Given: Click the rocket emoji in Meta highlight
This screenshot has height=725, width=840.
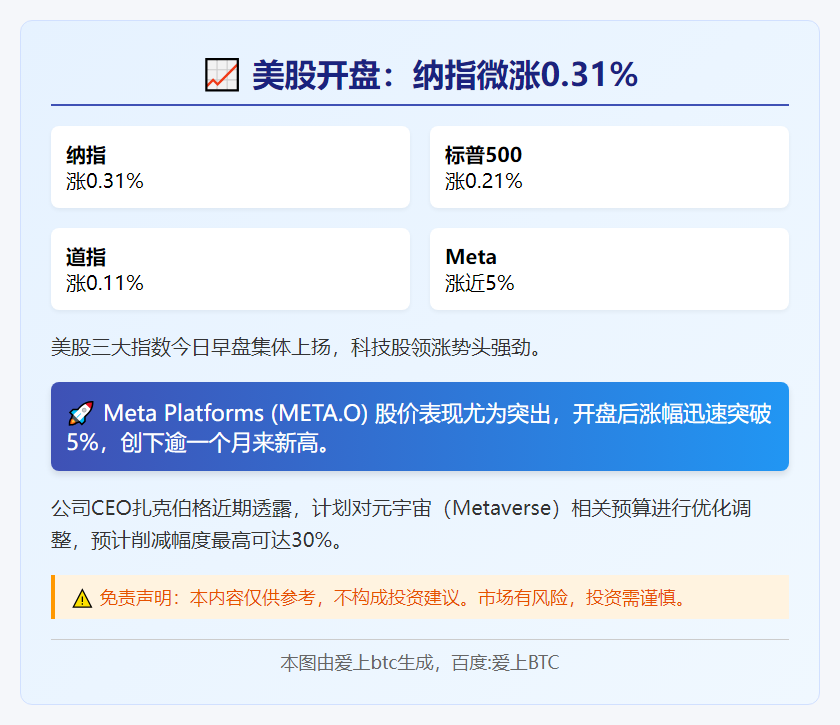Looking at the screenshot, I should (81, 414).
